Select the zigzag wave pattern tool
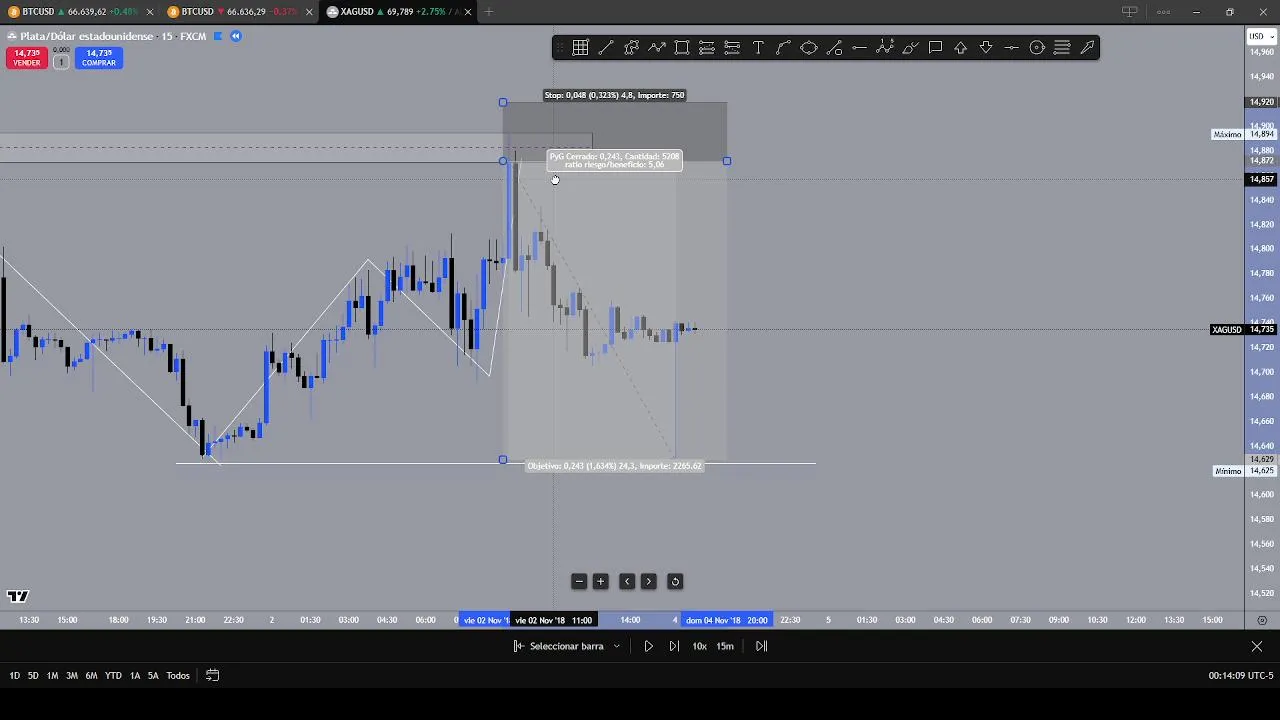The height and width of the screenshot is (720, 1280). pyautogui.click(x=657, y=47)
